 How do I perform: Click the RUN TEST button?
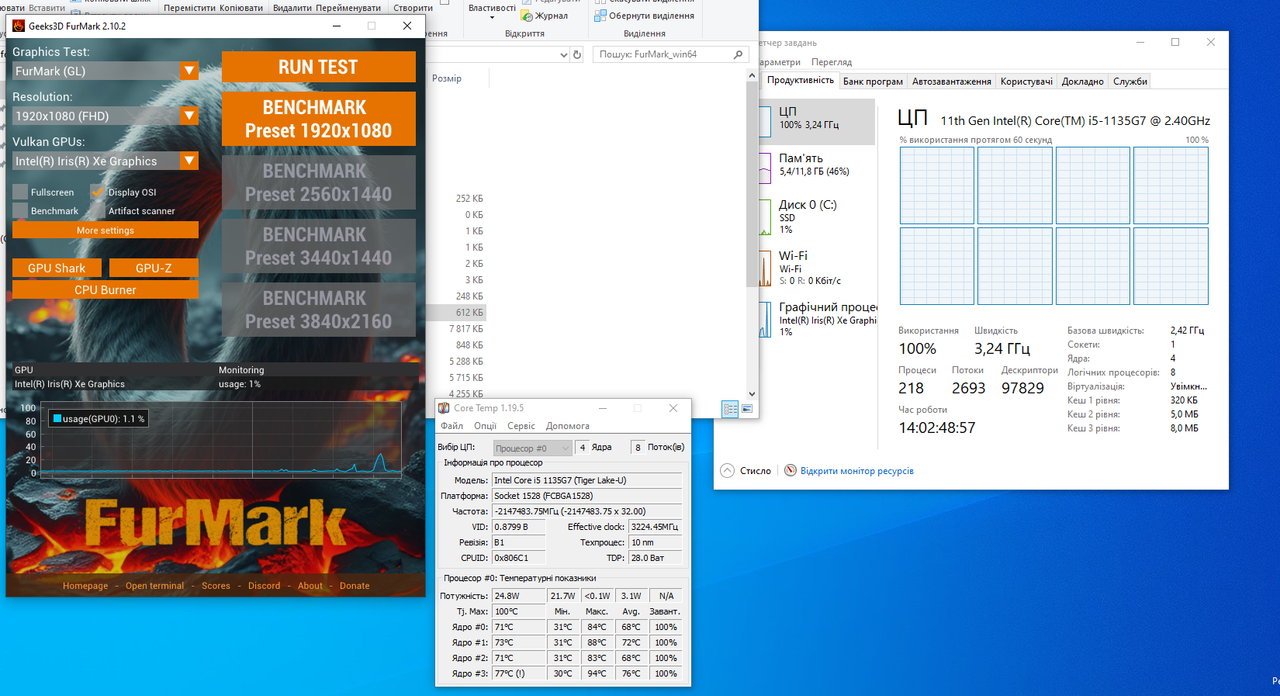tap(318, 67)
